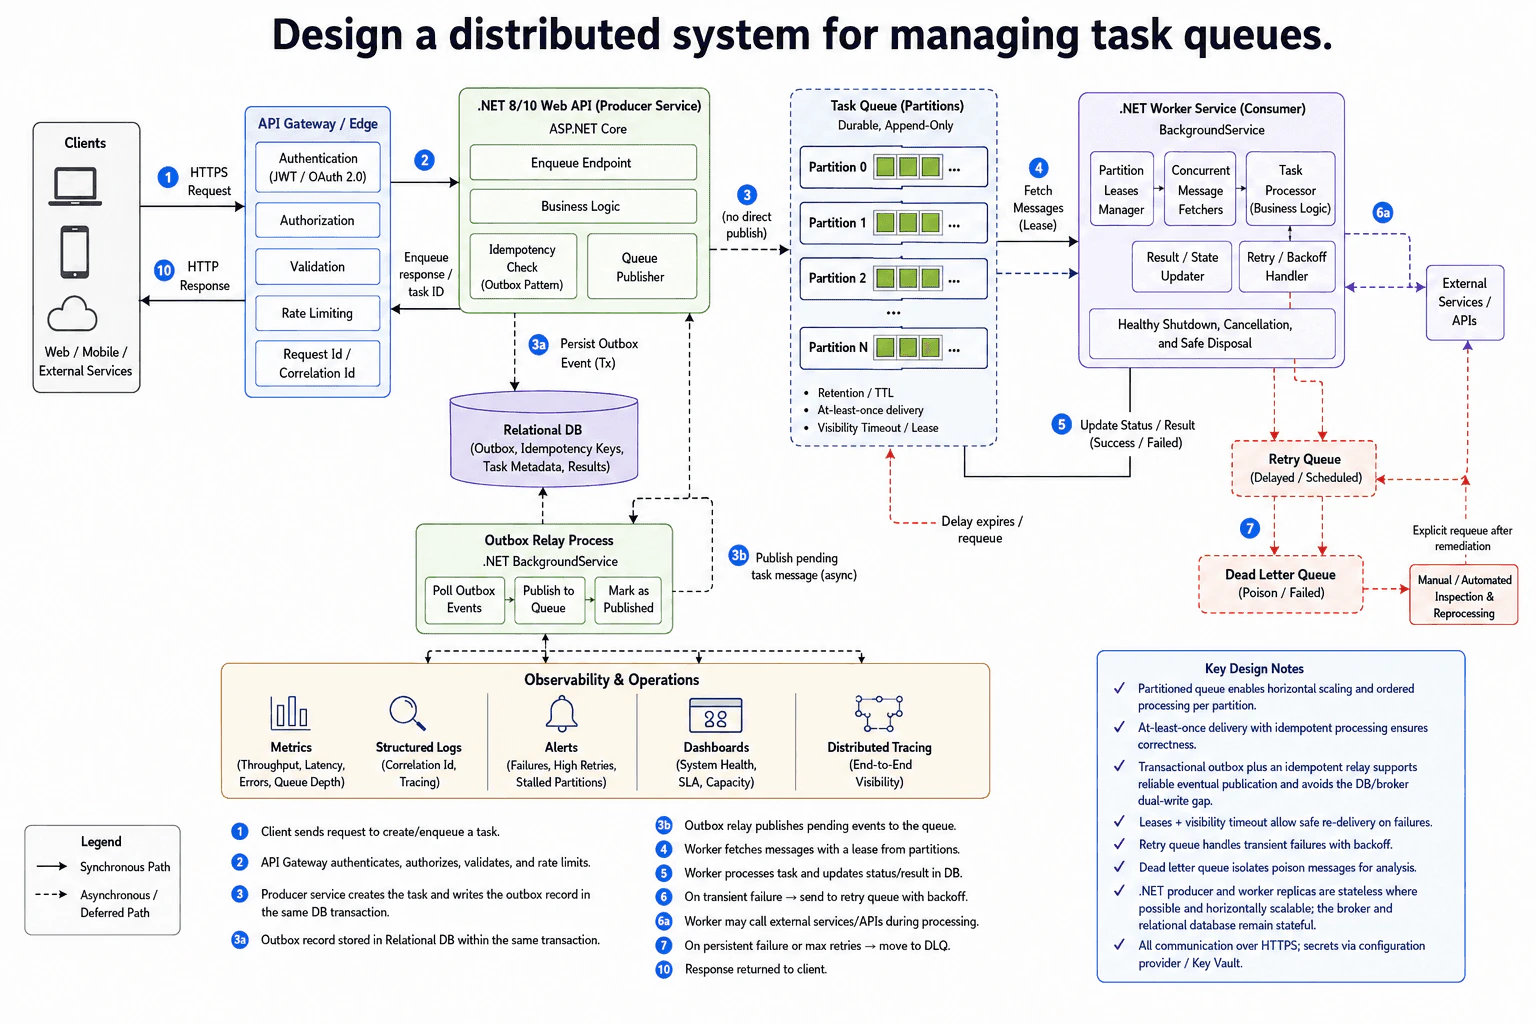Click Asynchronous / Deferred Path in the Legend
The image size is (1536, 1024).
(x=118, y=904)
